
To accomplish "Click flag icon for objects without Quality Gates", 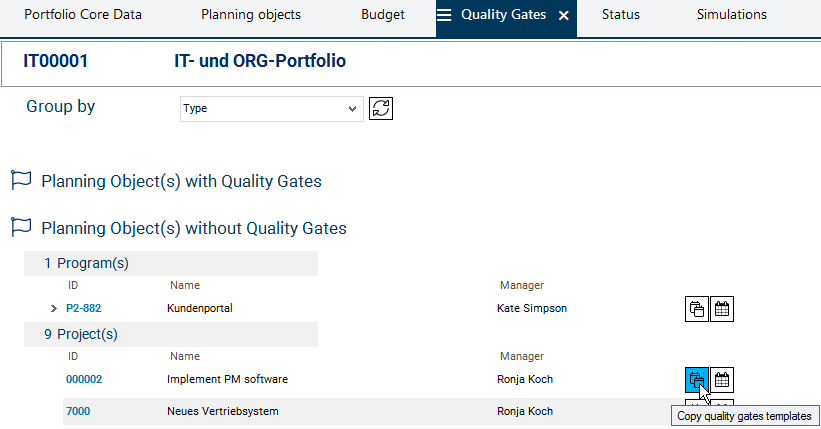I will click(20, 228).
